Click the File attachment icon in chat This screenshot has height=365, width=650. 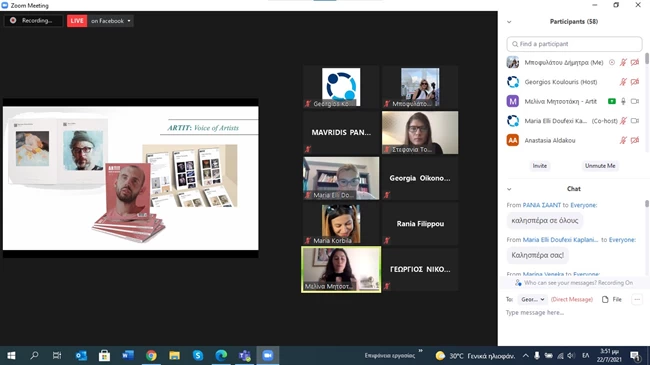click(605, 299)
